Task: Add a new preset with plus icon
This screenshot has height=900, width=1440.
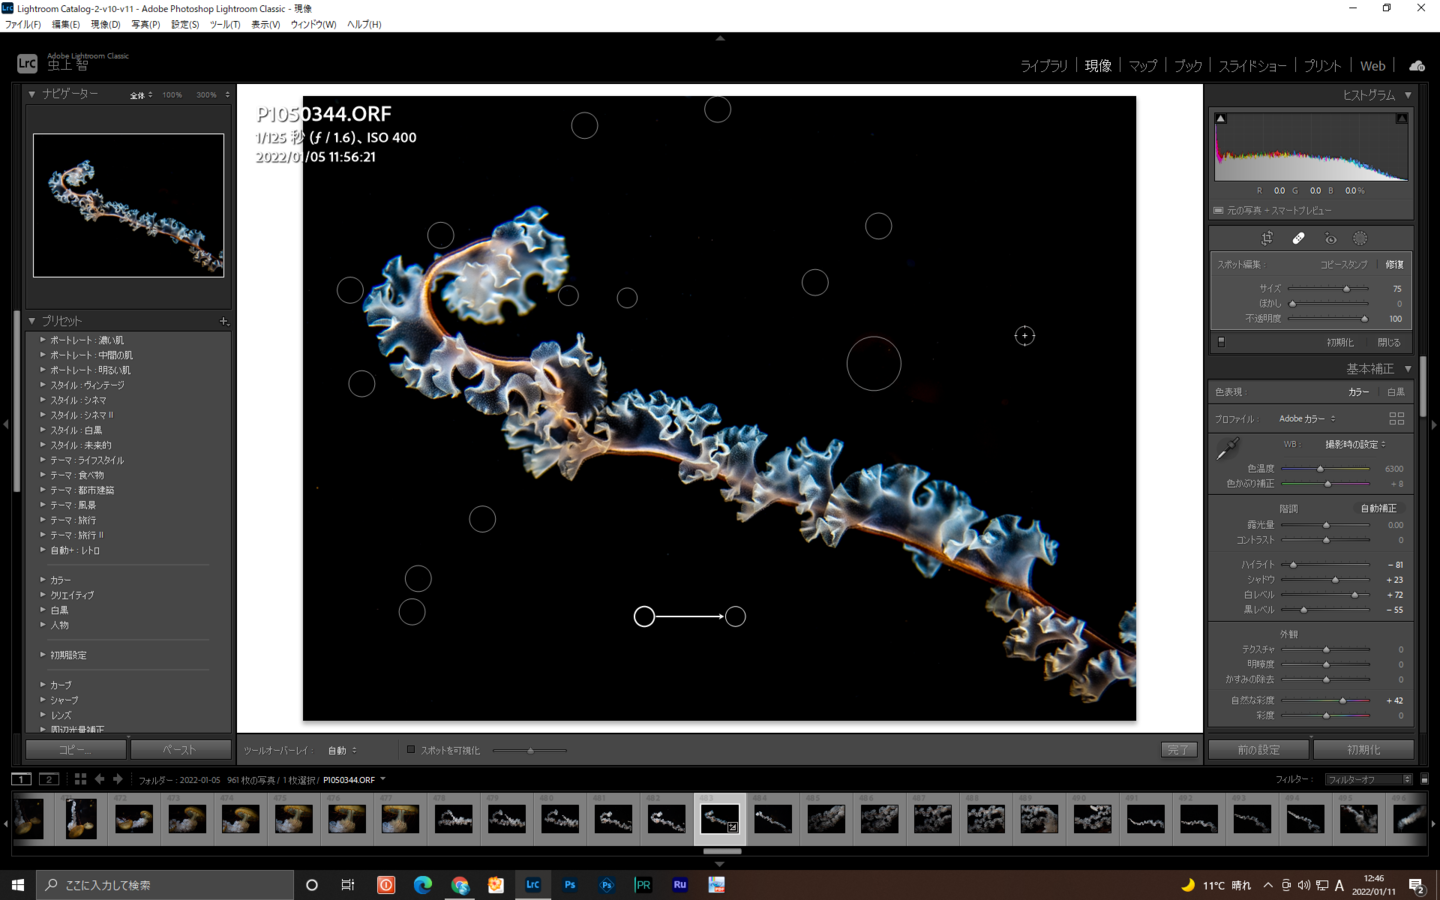Action: [223, 321]
